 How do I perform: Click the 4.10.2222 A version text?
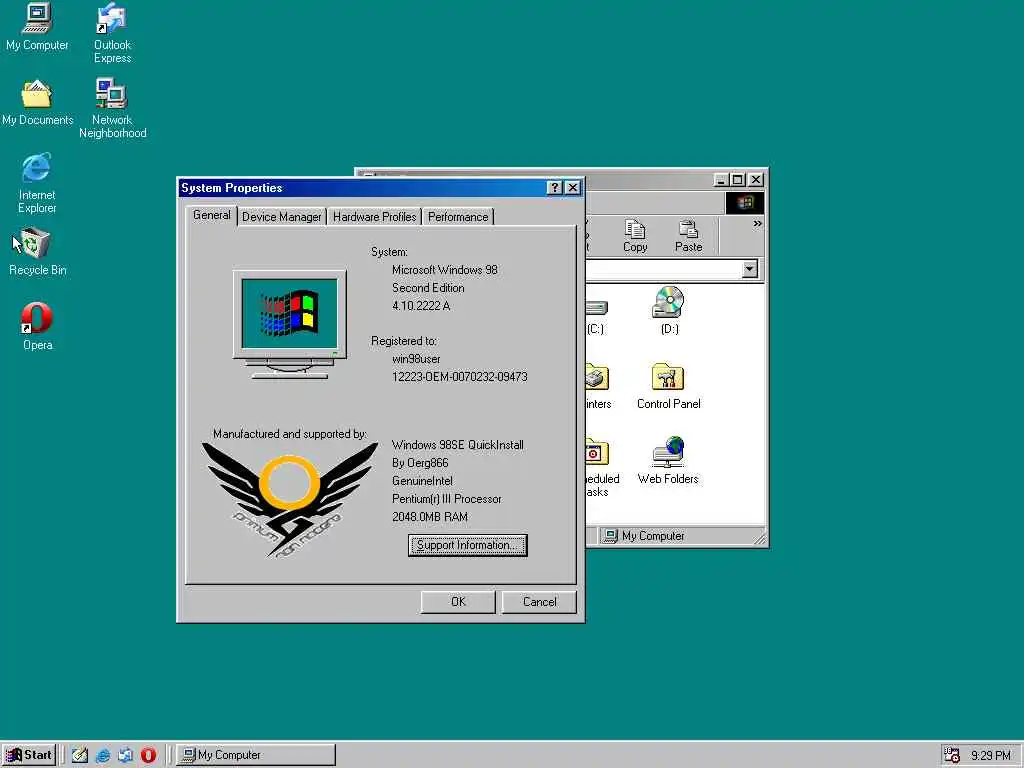point(421,306)
